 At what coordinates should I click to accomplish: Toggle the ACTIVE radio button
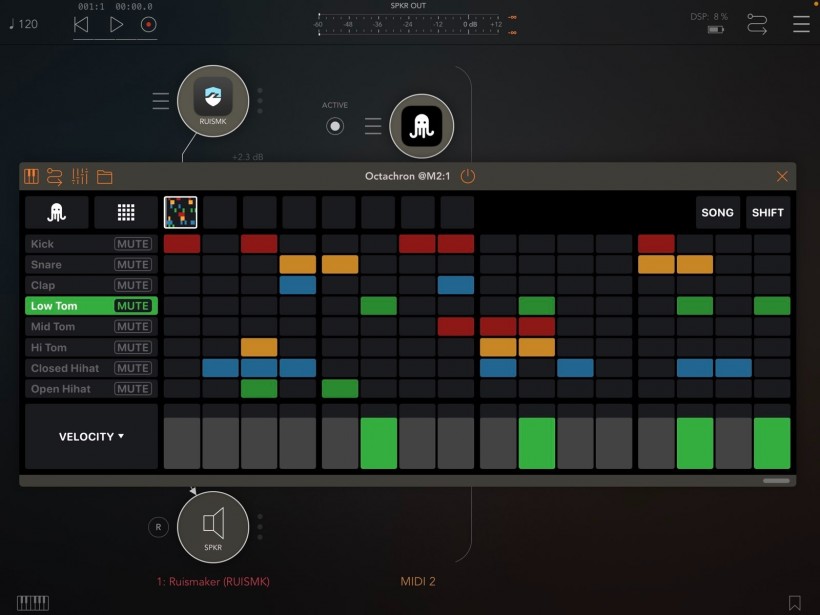click(335, 126)
